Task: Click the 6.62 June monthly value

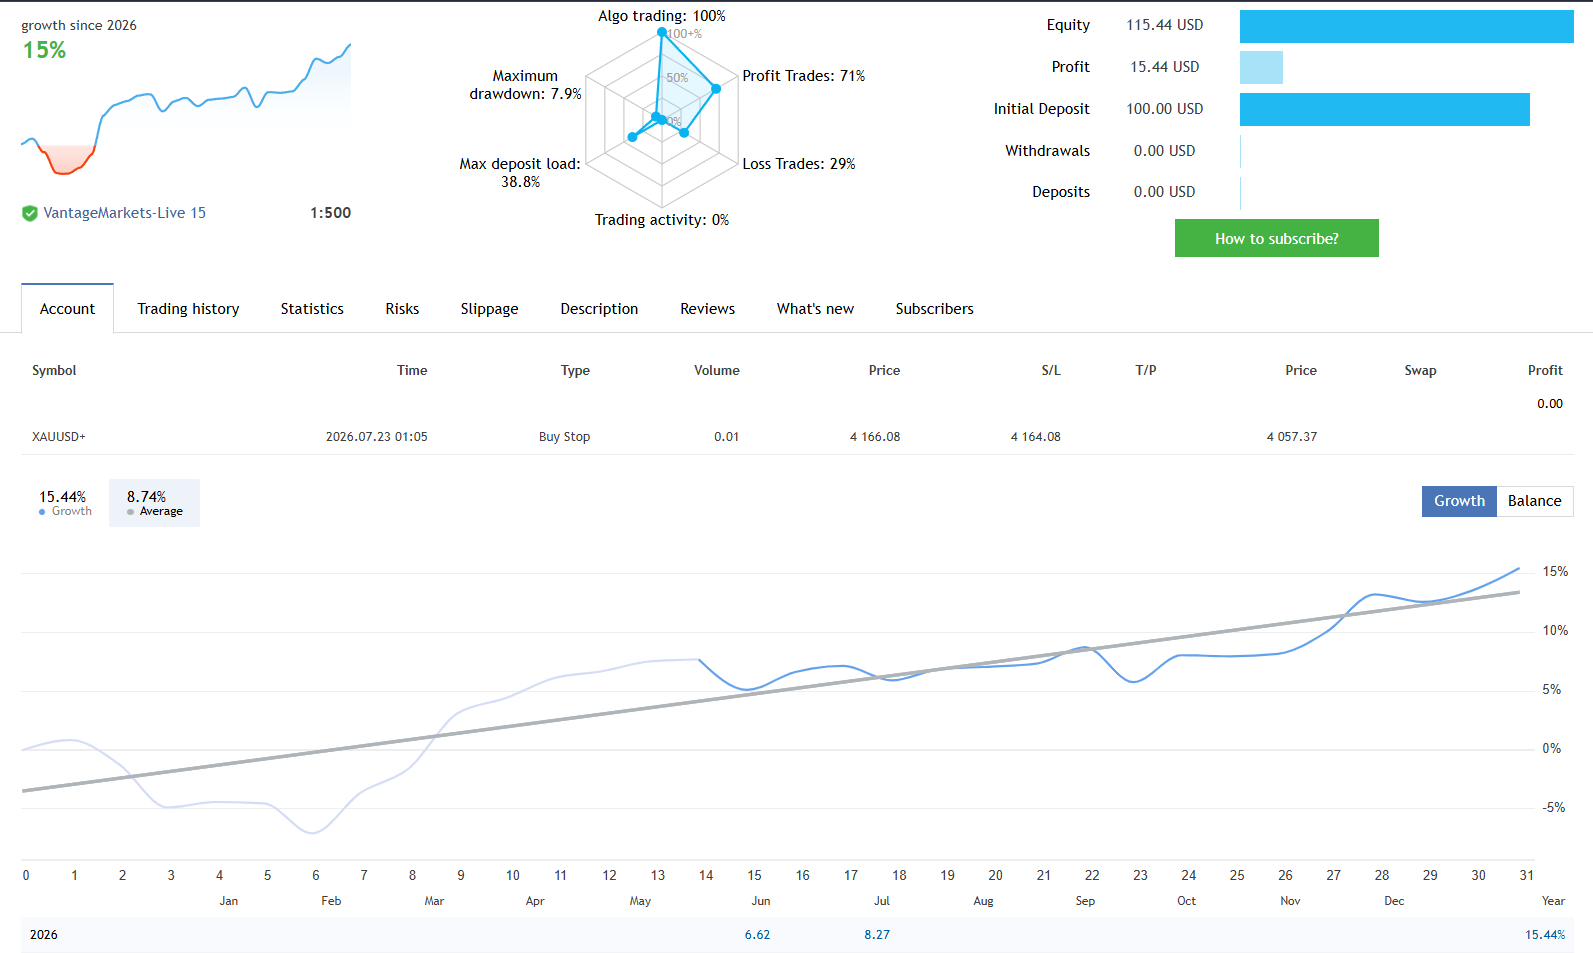Action: [x=757, y=935]
